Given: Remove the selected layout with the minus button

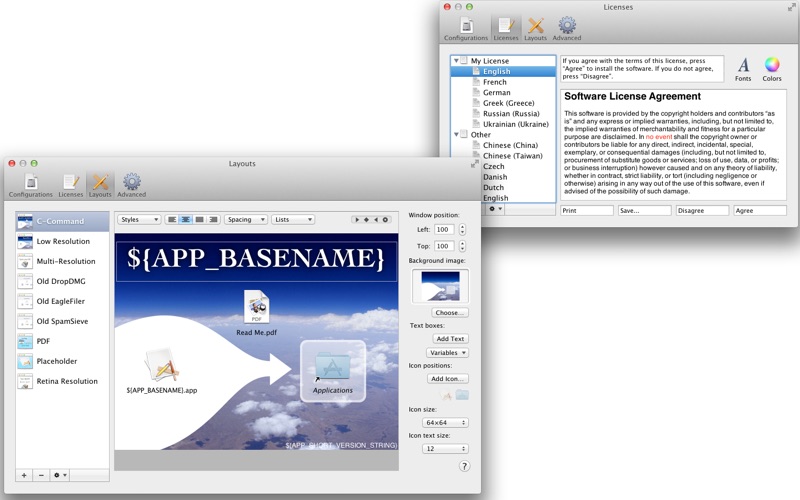Looking at the screenshot, I should (41, 475).
